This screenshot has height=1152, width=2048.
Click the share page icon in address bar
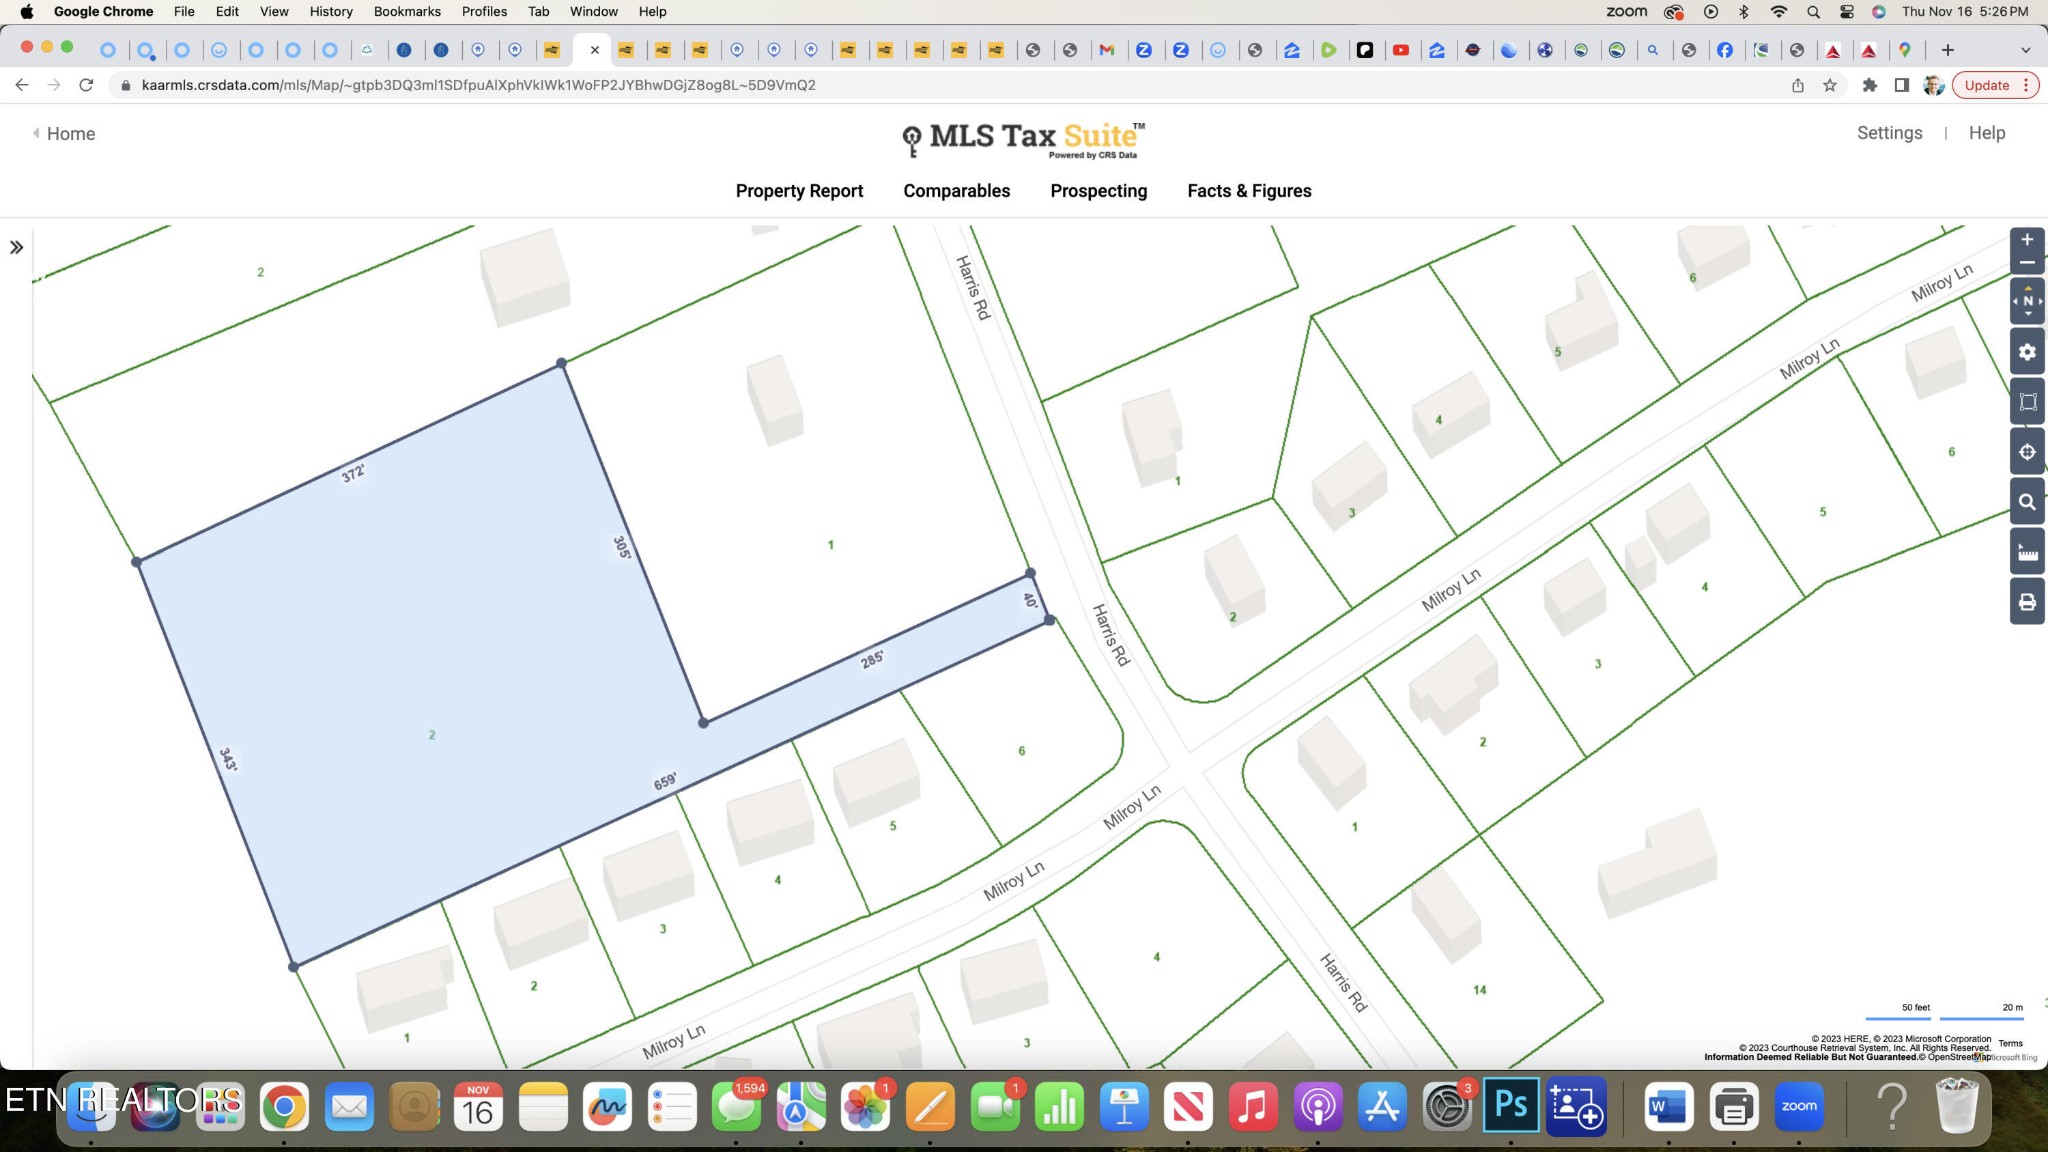(x=1798, y=85)
